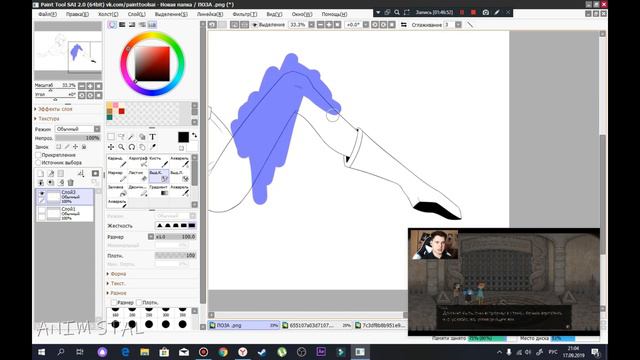Open File Explorer from taskbar
The width and height of the screenshot is (640, 360).
(x=145, y=352)
